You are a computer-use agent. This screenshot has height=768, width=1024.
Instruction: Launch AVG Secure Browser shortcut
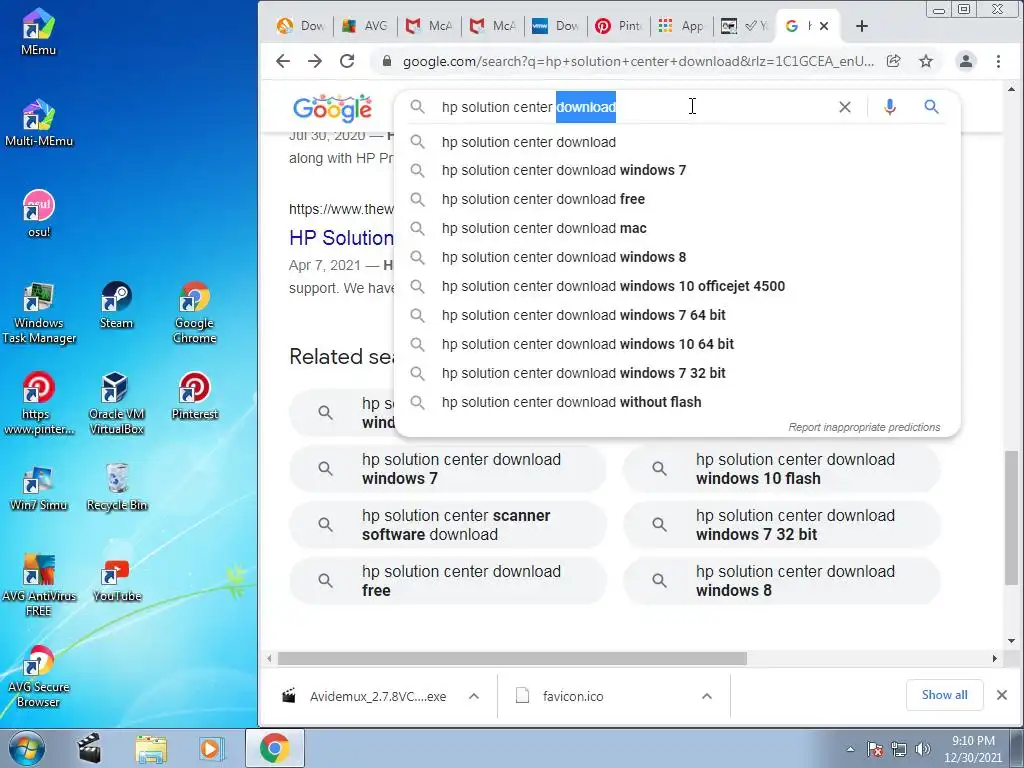click(39, 677)
